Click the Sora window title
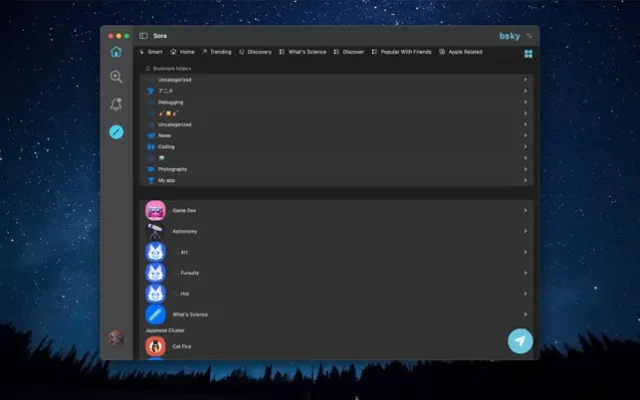The height and width of the screenshot is (400, 640). pyautogui.click(x=160, y=36)
